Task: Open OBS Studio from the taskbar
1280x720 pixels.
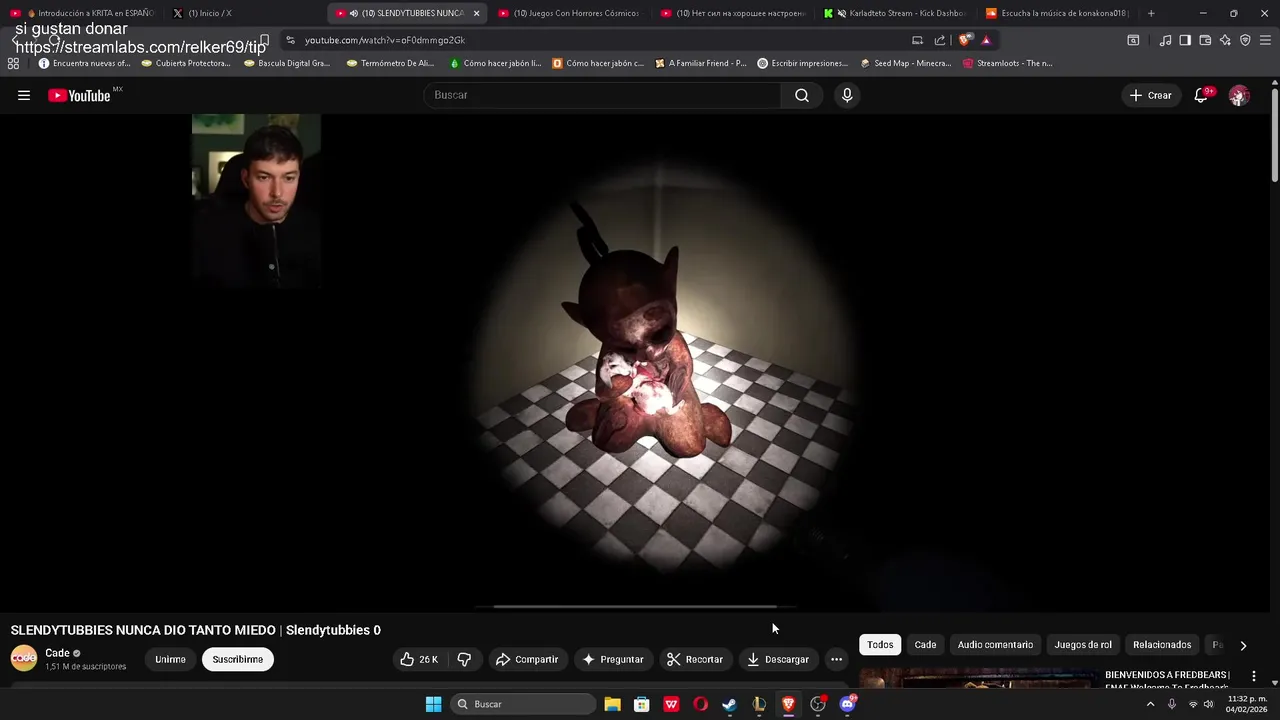Action: coord(818,704)
